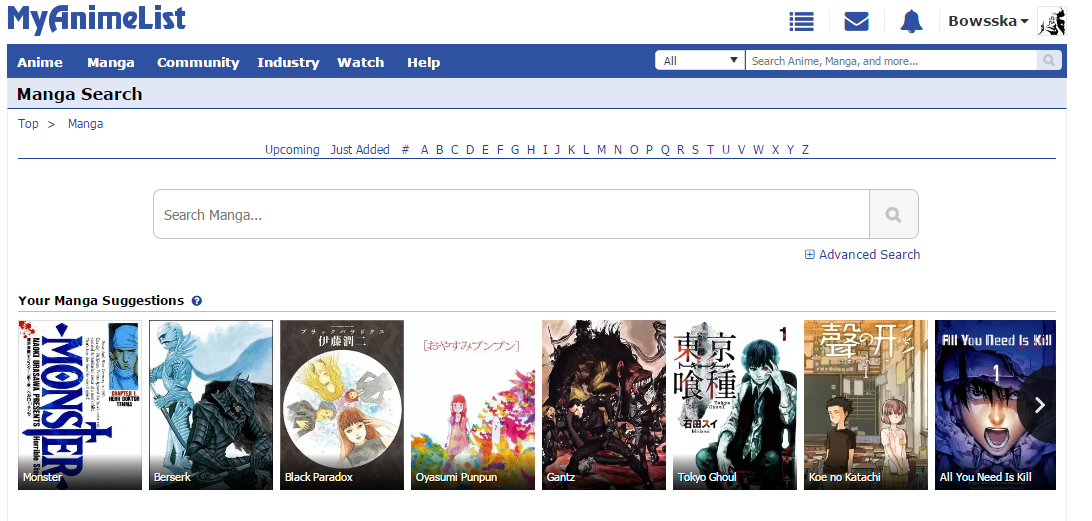Open the Just Added manga link
The width and height of the screenshot is (1092, 521).
[x=360, y=149]
